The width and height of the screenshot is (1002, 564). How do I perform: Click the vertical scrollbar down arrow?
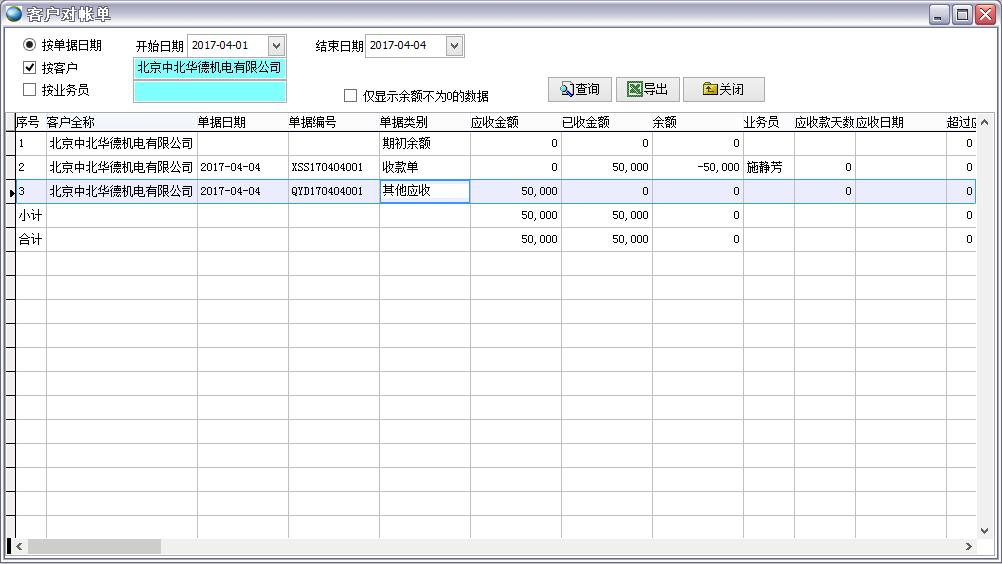point(984,530)
